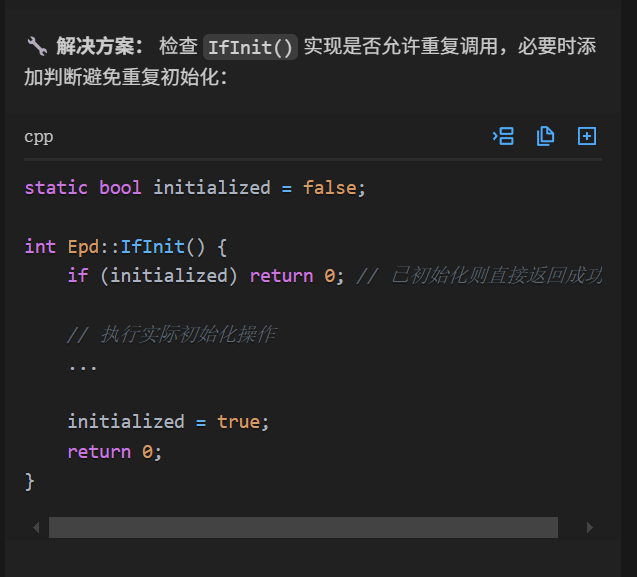Click the horizontal scrollbar thumb
637x577 pixels.
click(x=303, y=527)
